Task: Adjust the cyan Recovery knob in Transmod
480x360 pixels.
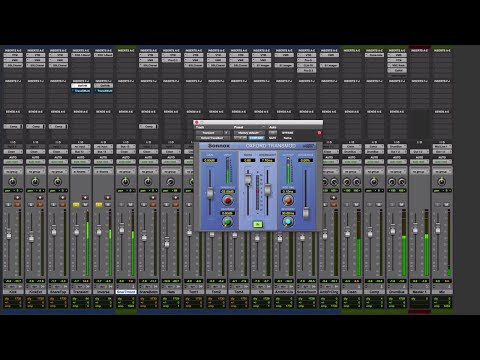Action: click(x=288, y=221)
